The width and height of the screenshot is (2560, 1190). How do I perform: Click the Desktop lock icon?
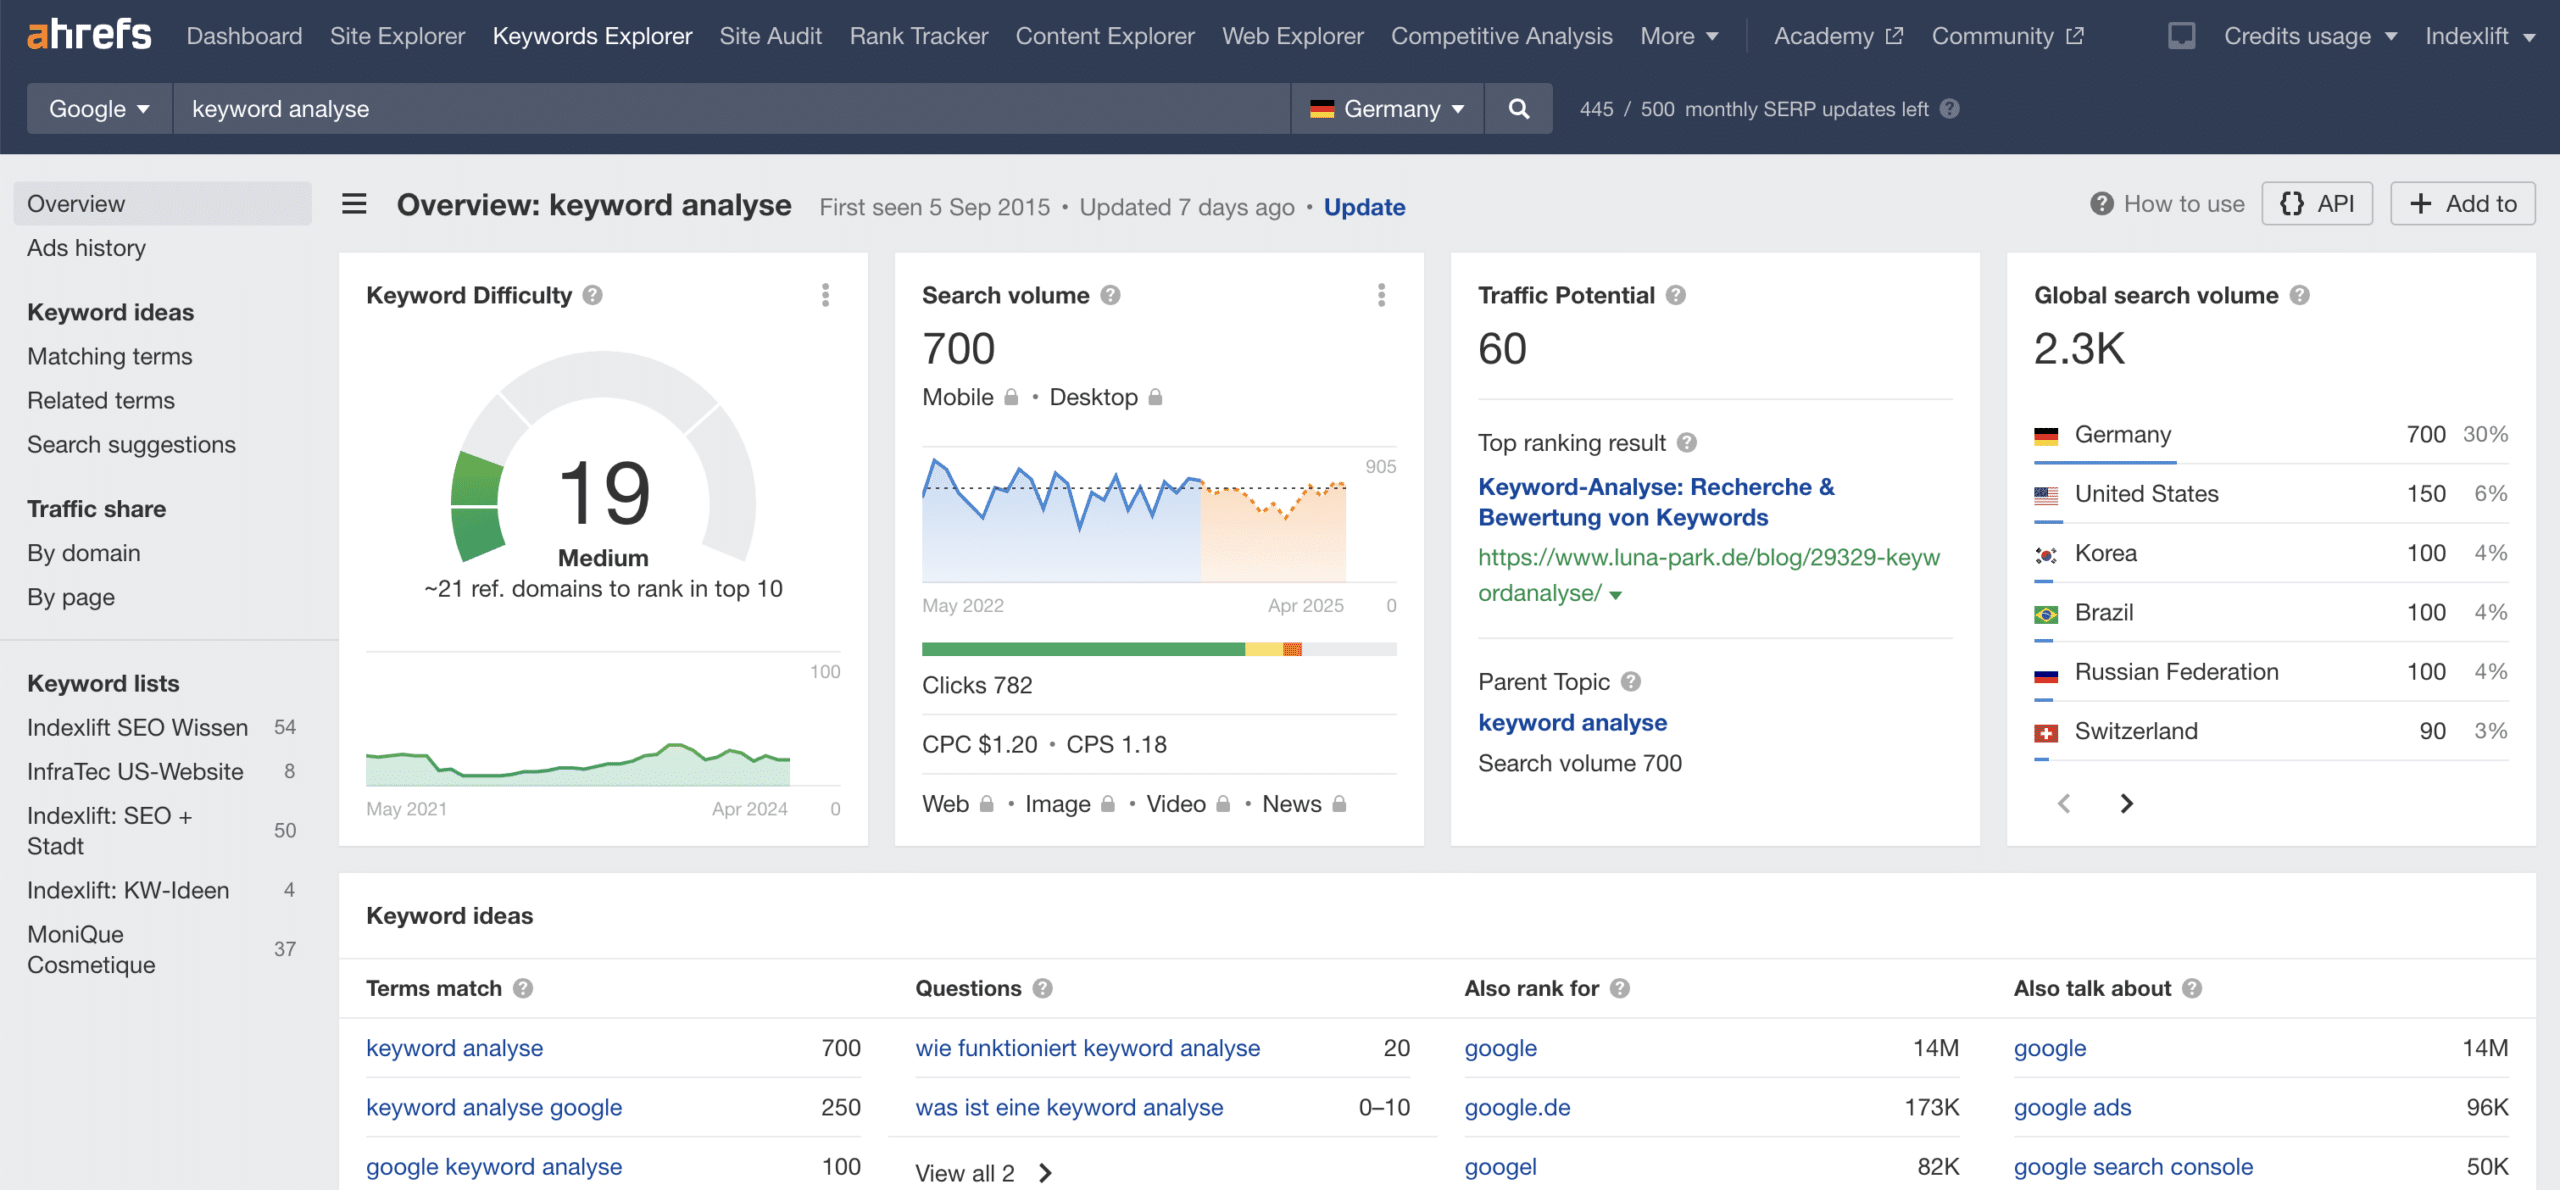pyautogui.click(x=1155, y=397)
